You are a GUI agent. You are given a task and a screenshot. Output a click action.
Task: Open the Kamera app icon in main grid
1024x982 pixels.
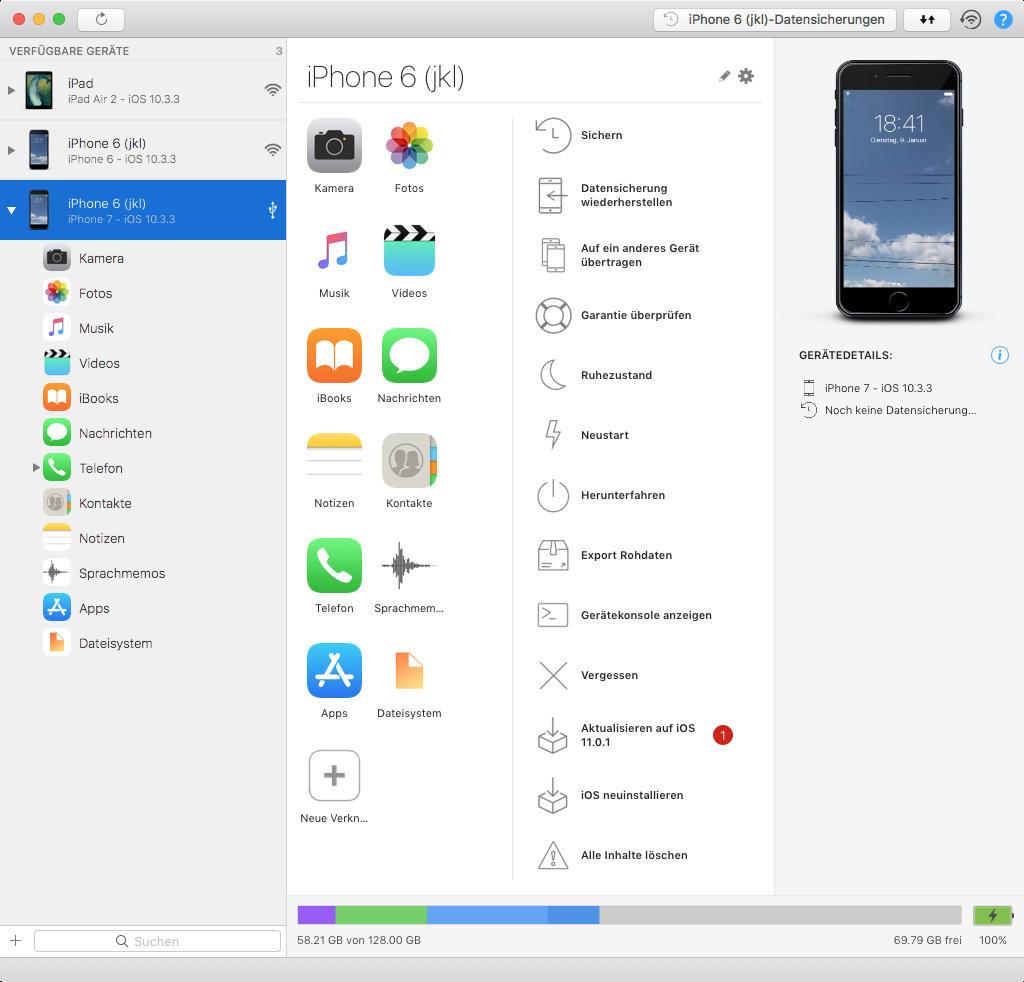pyautogui.click(x=334, y=146)
